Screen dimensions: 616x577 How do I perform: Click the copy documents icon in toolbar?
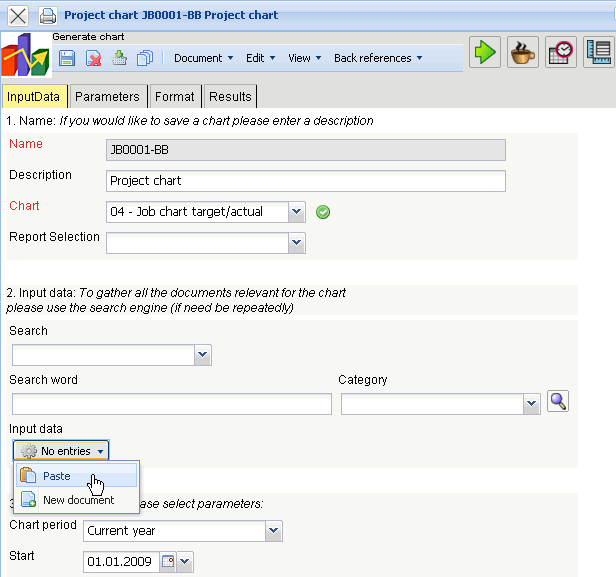coord(145,58)
